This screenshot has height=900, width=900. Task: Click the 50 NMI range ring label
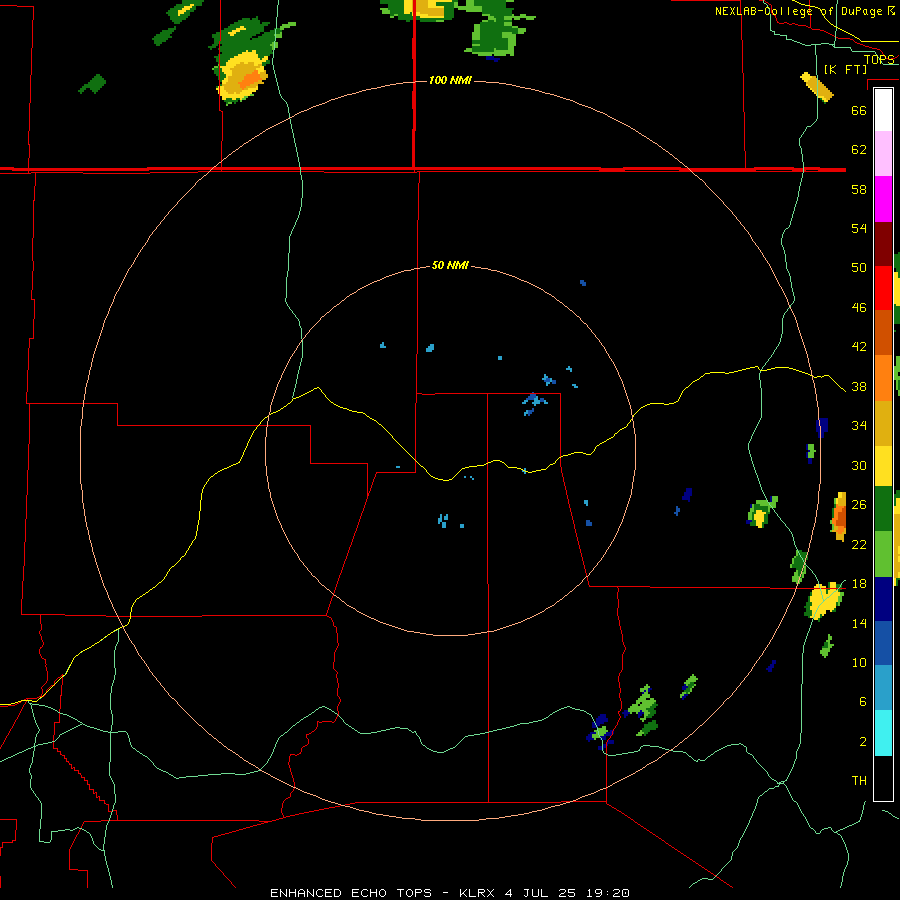(450, 265)
